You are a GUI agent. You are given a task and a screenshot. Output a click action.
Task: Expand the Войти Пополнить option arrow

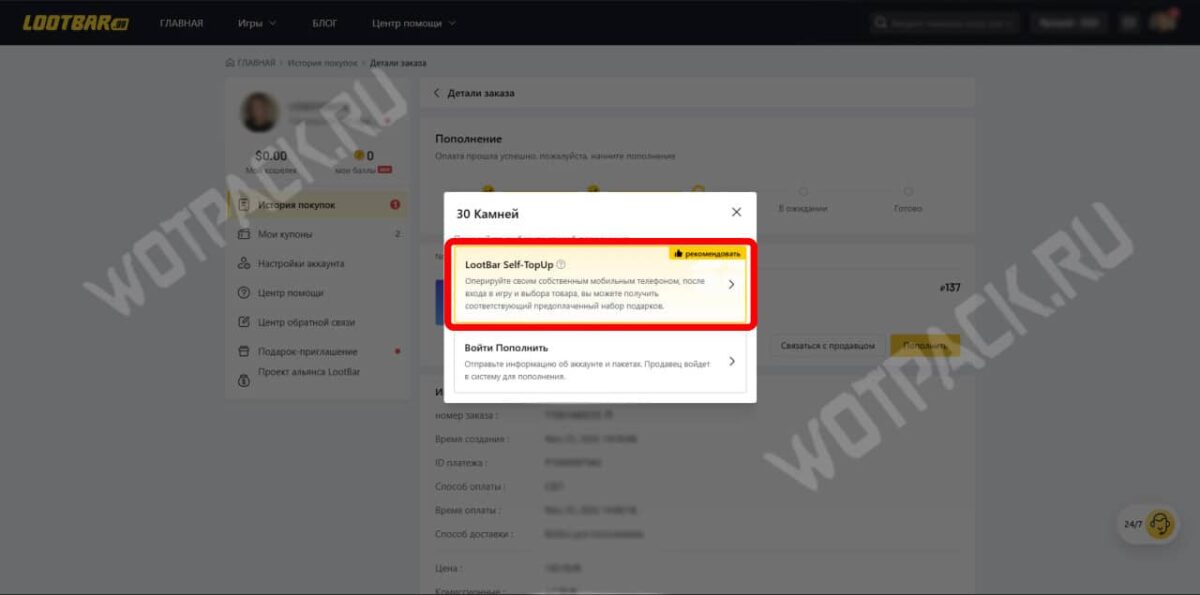click(x=731, y=361)
